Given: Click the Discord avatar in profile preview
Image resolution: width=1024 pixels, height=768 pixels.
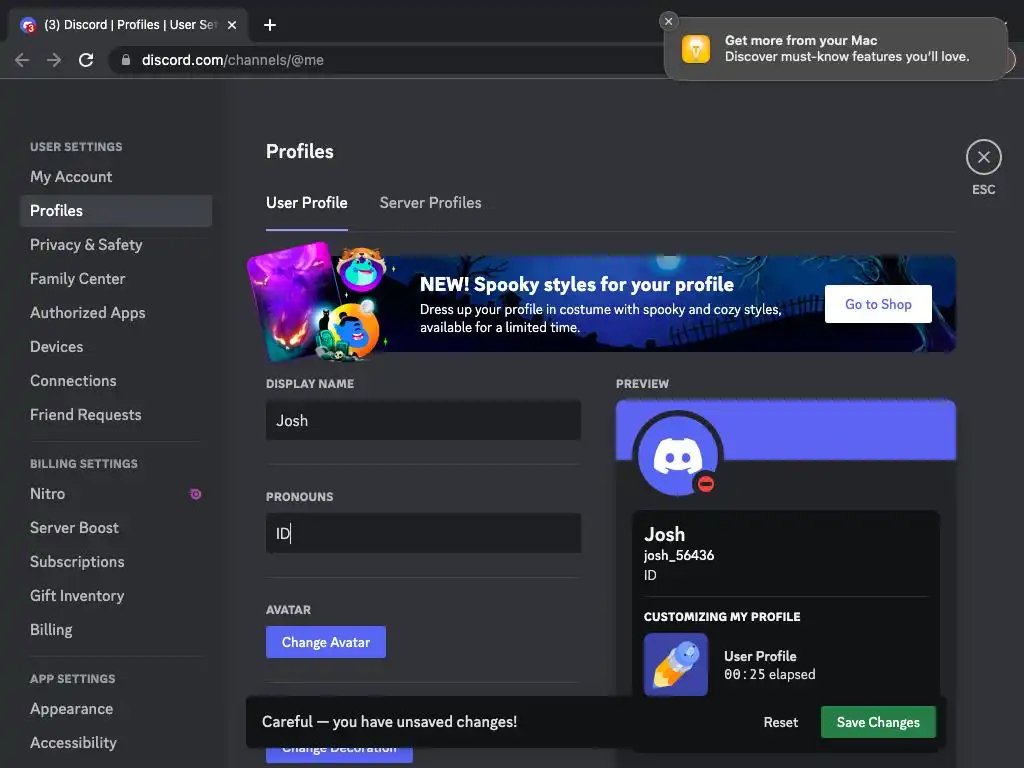Looking at the screenshot, I should [x=677, y=455].
